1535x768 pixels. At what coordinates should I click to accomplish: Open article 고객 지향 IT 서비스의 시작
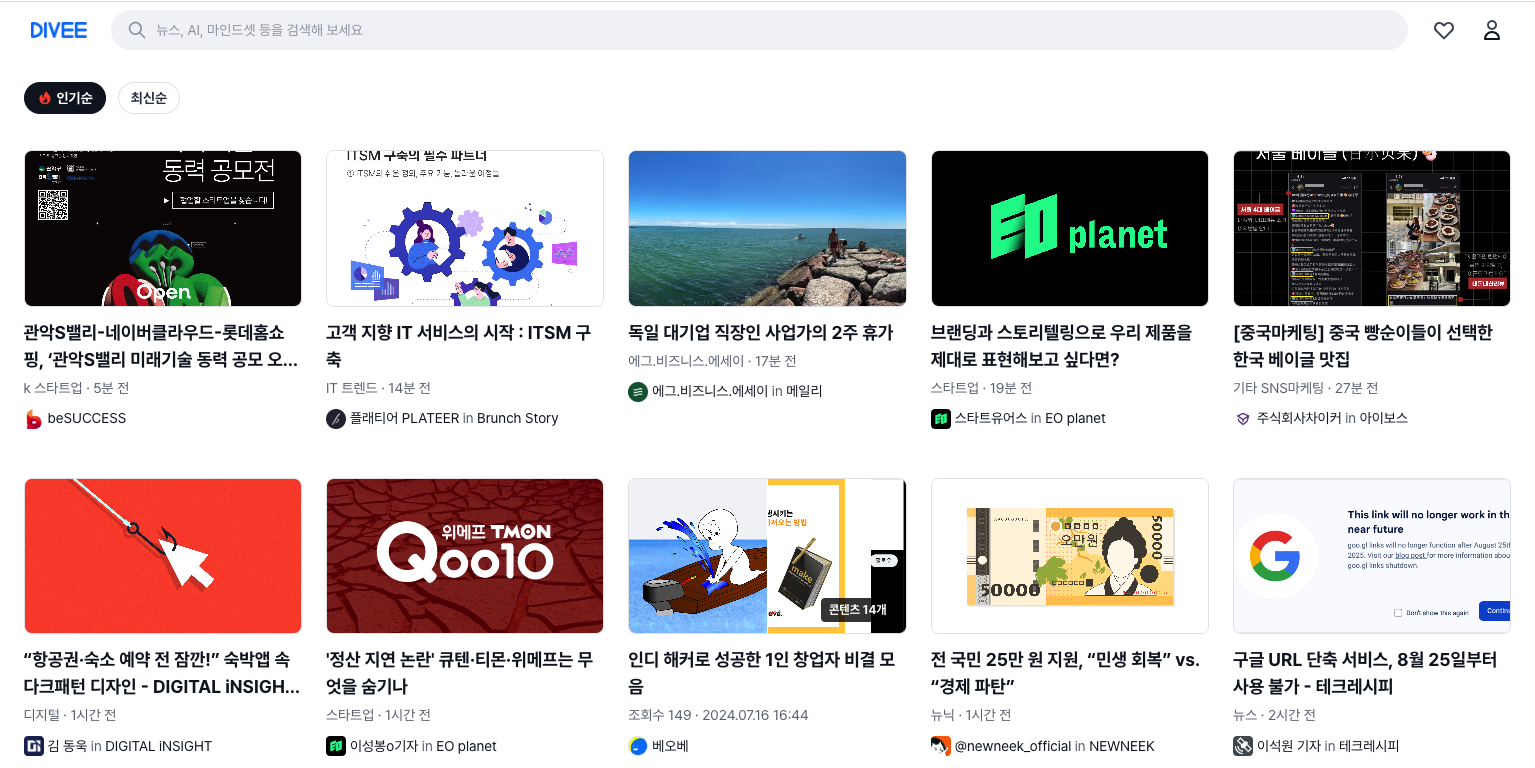coord(458,346)
